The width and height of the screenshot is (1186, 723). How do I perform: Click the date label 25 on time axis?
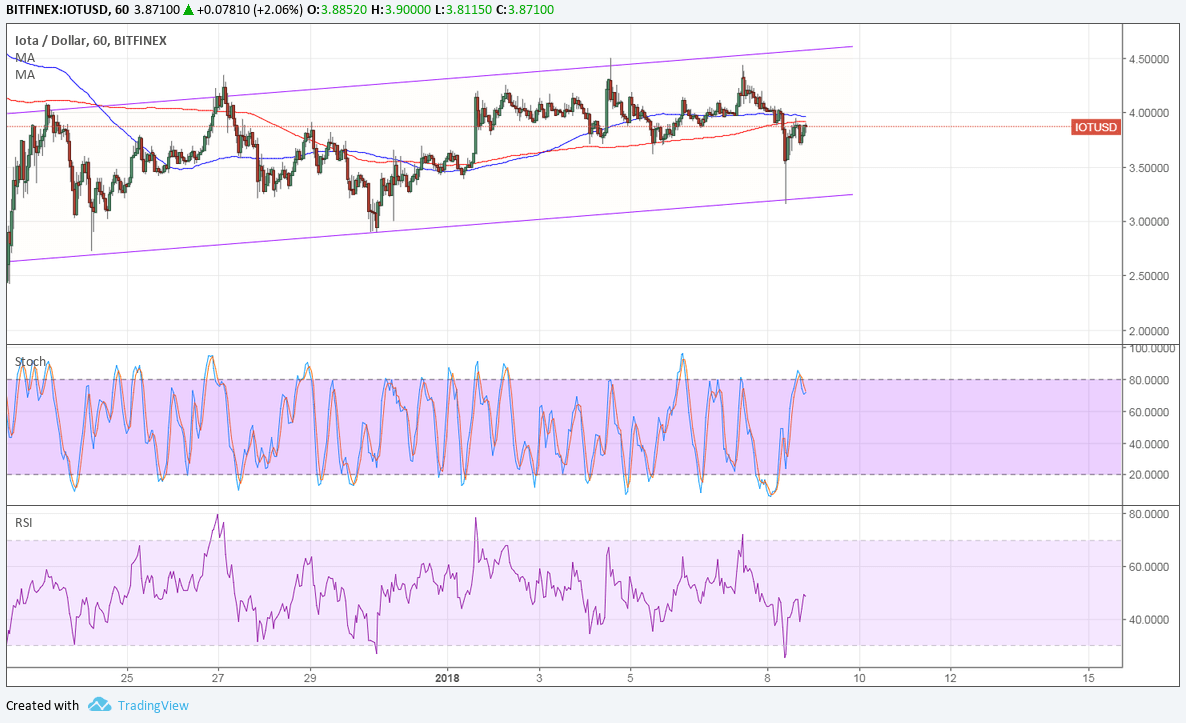pos(126,678)
